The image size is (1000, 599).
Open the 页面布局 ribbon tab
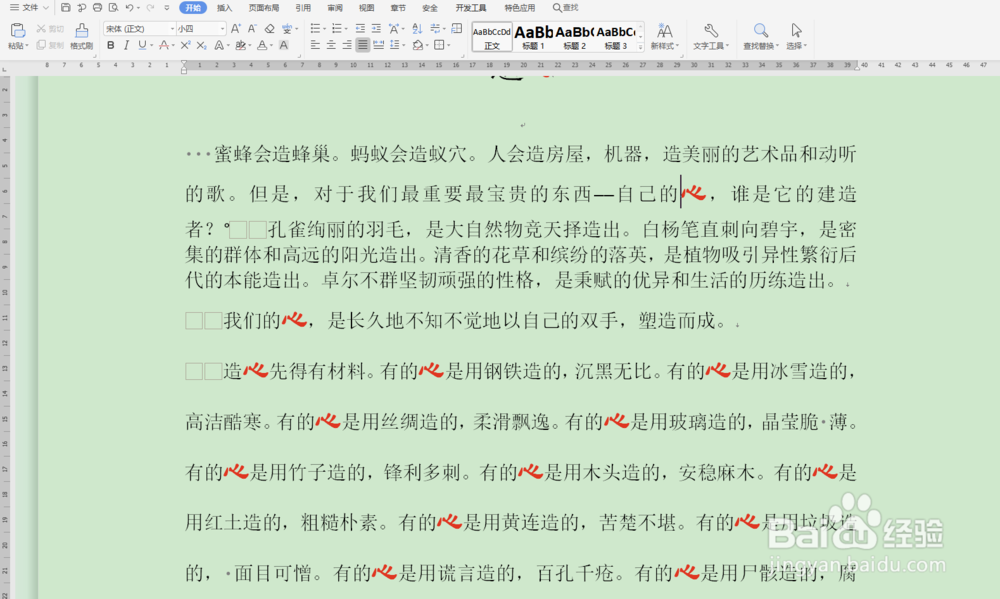262,8
